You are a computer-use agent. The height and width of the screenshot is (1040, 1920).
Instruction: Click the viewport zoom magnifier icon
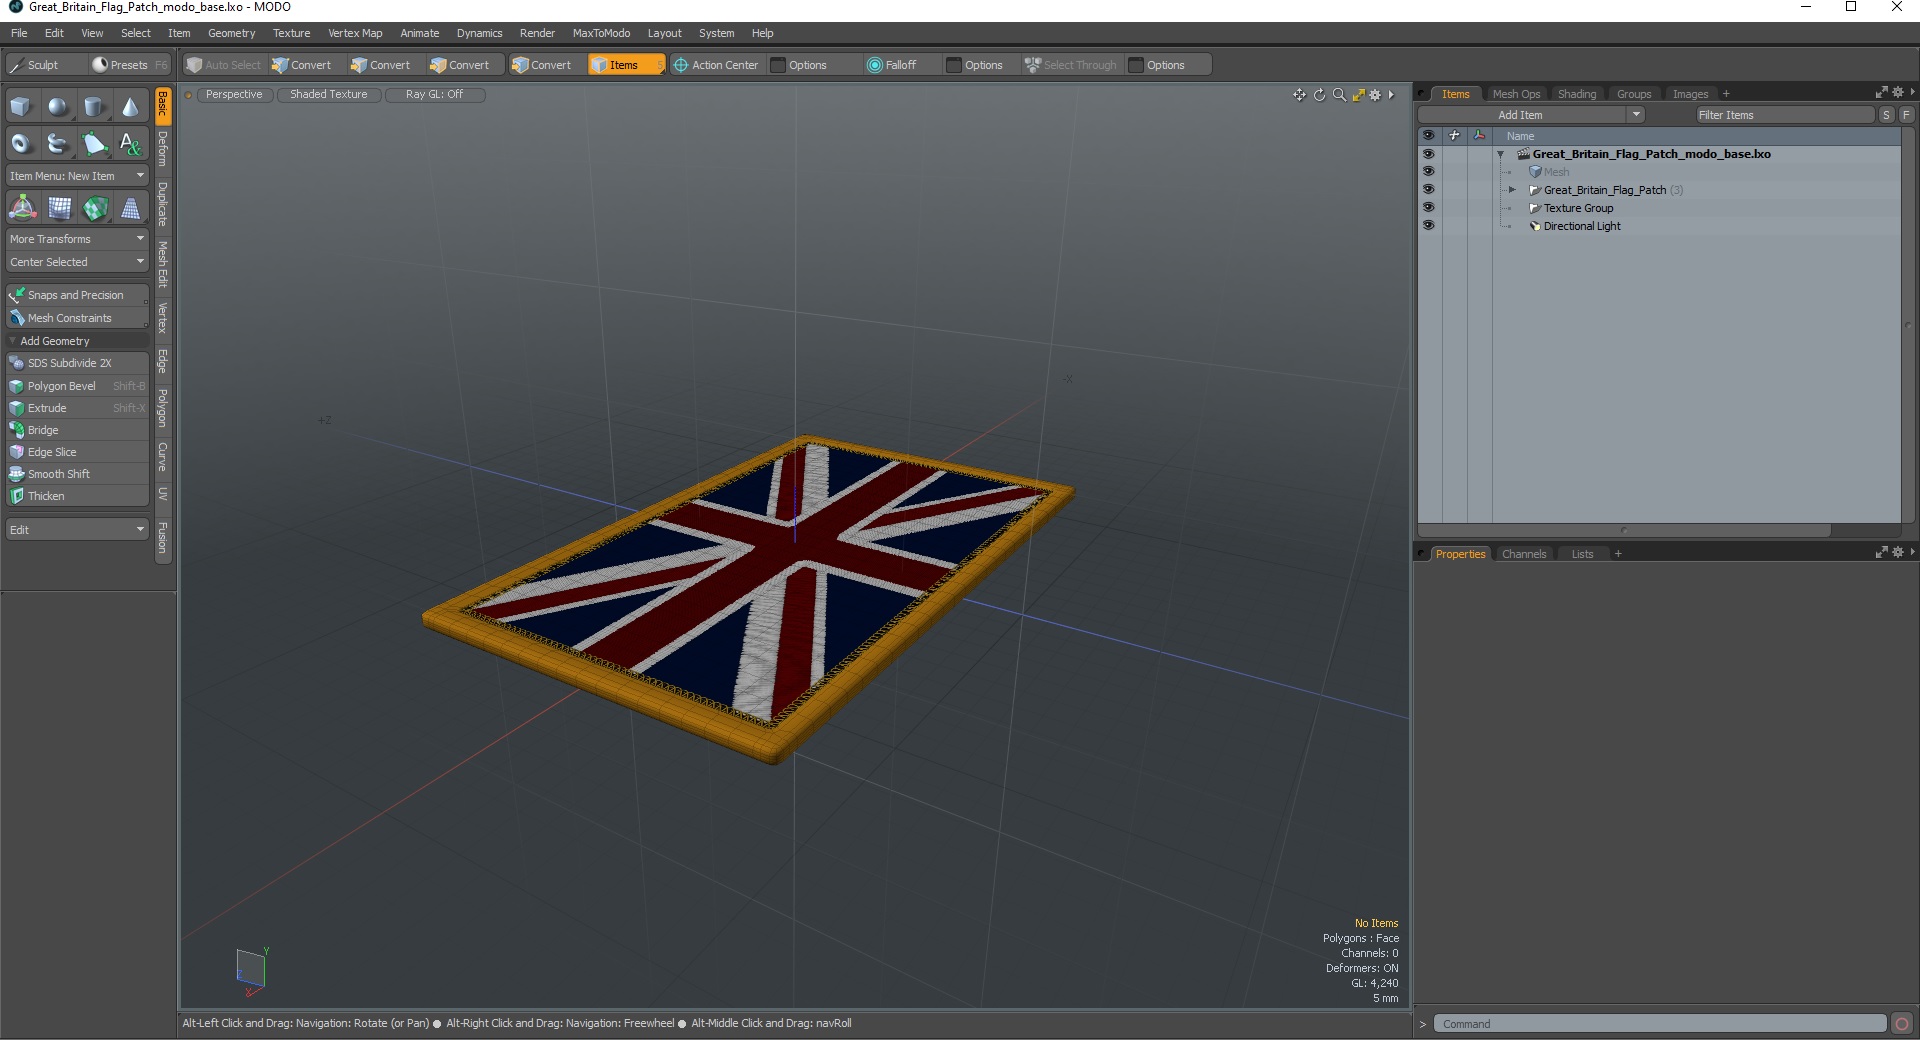1339,95
